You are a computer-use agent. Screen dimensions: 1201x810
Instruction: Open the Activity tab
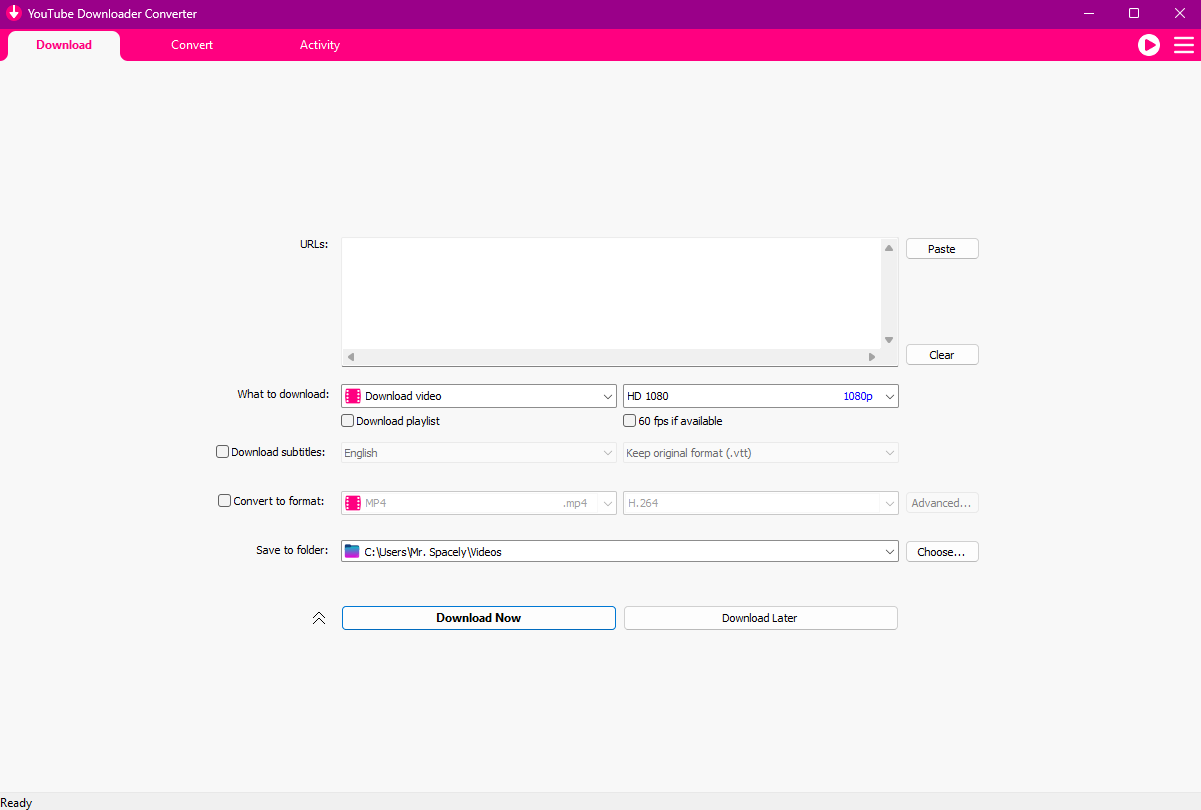coord(320,45)
